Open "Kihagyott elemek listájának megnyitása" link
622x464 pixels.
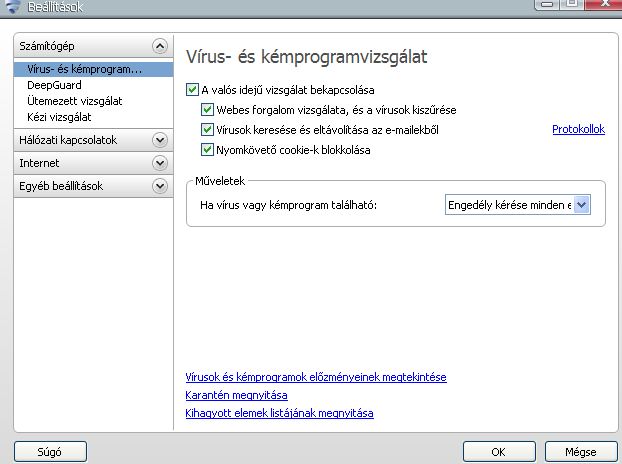coord(279,413)
